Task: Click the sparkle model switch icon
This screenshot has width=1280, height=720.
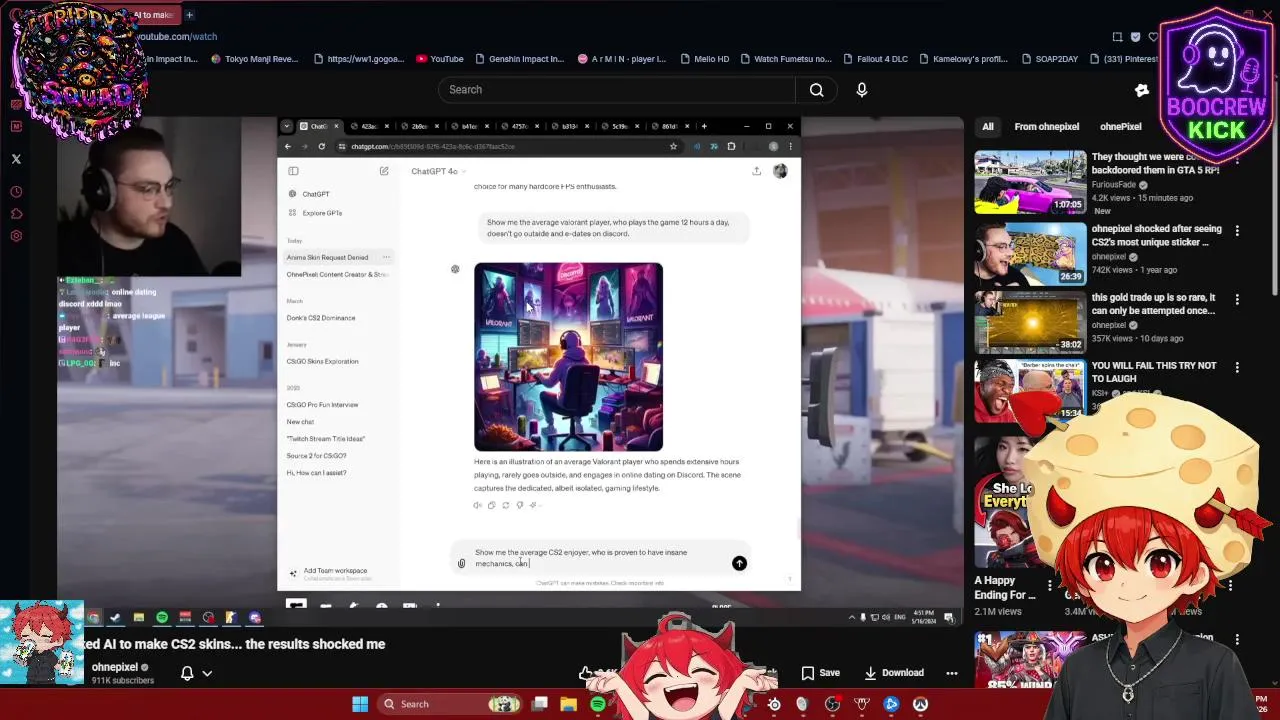Action: [534, 505]
